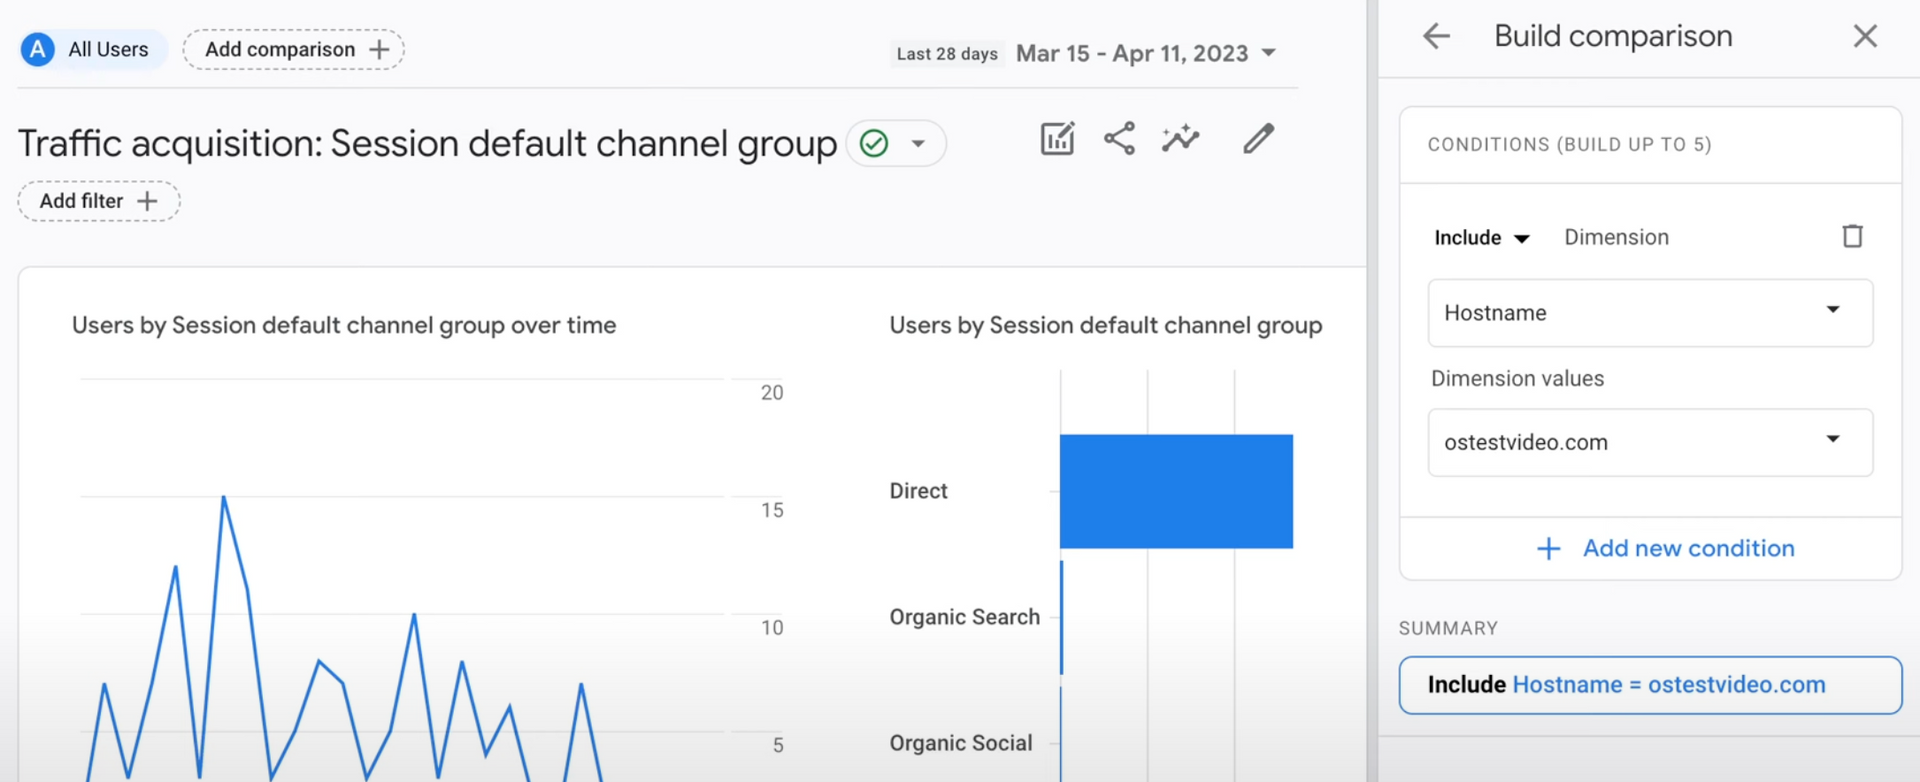The width and height of the screenshot is (1920, 782).
Task: Click Add comparison button
Action: point(294,50)
